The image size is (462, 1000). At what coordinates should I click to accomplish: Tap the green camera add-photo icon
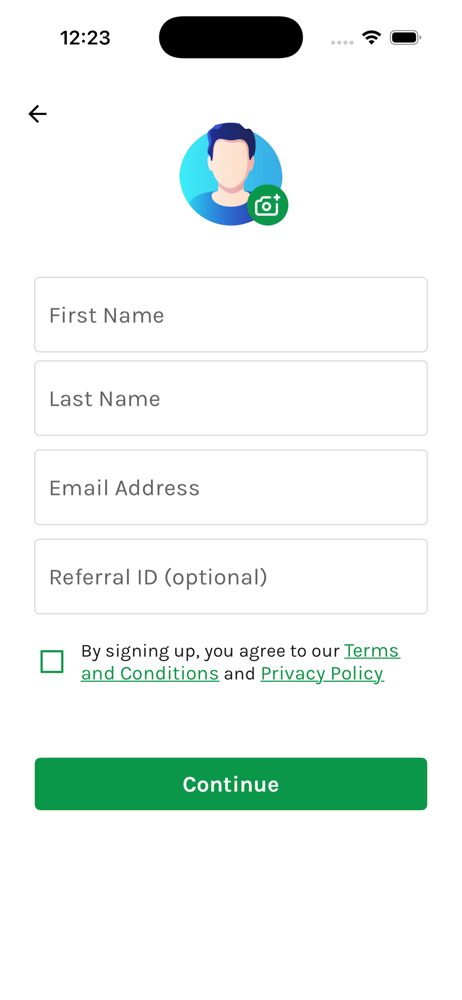267,205
